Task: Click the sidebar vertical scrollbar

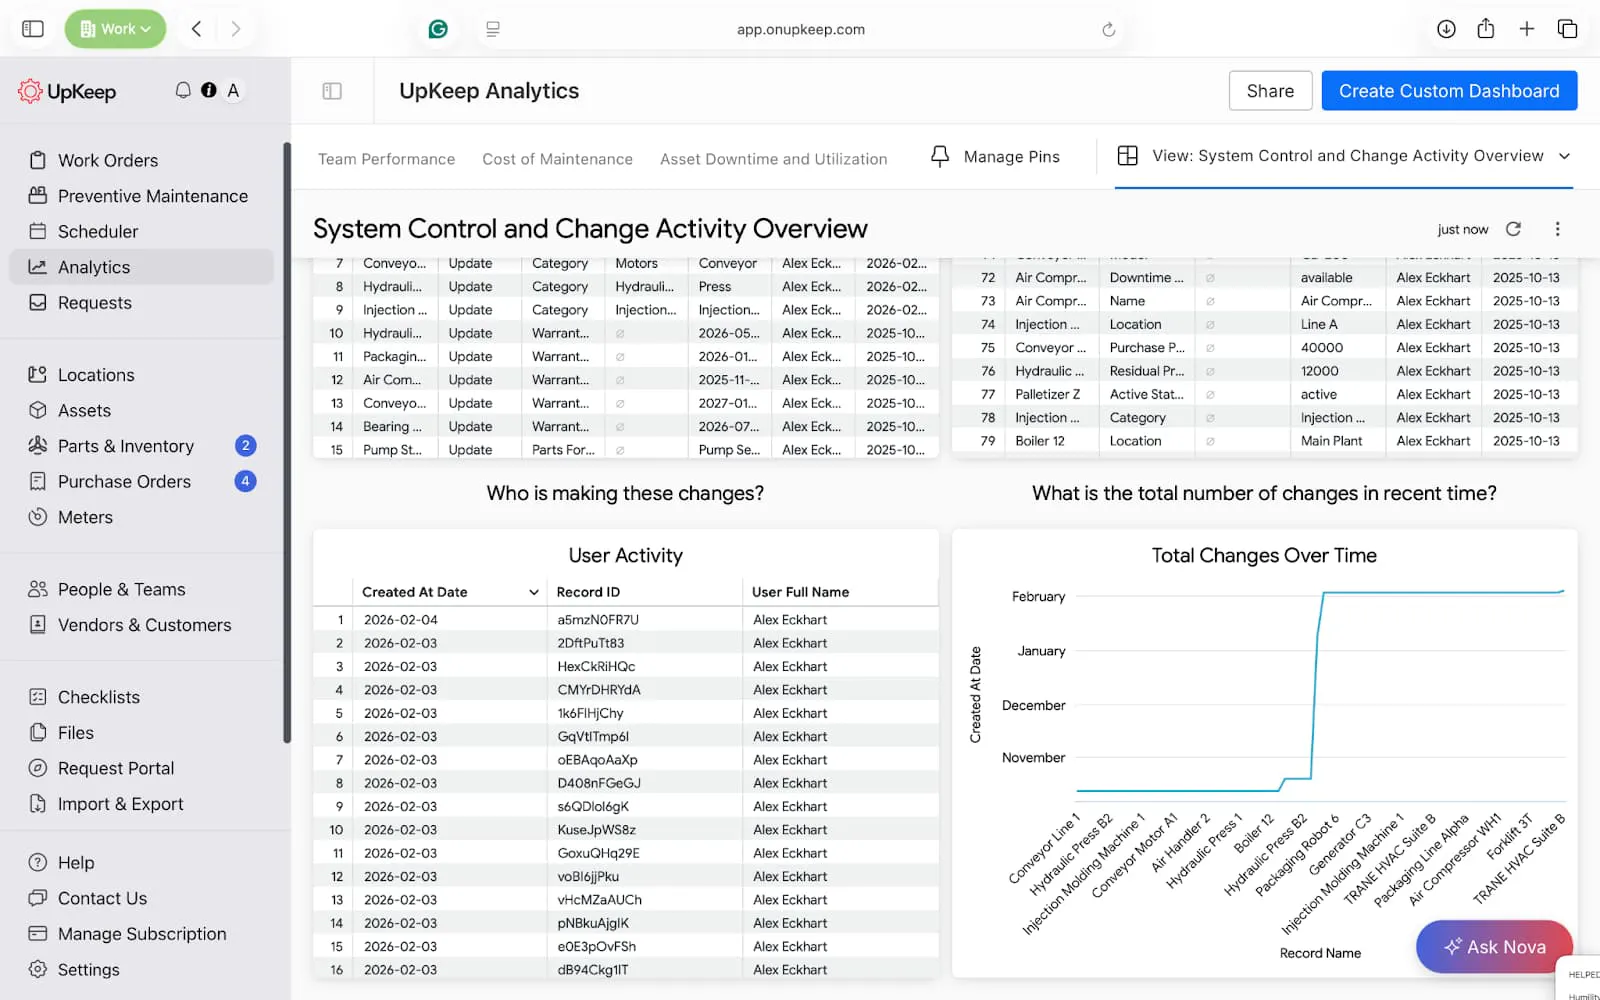Action: 287,440
